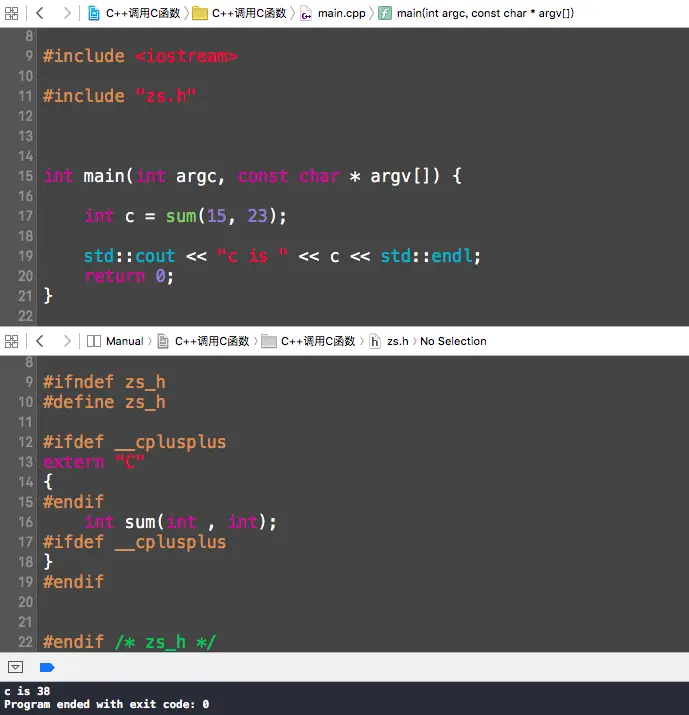This screenshot has width=689, height=715.
Task: Click "Program ended with exit code: 0"
Action: [x=107, y=704]
